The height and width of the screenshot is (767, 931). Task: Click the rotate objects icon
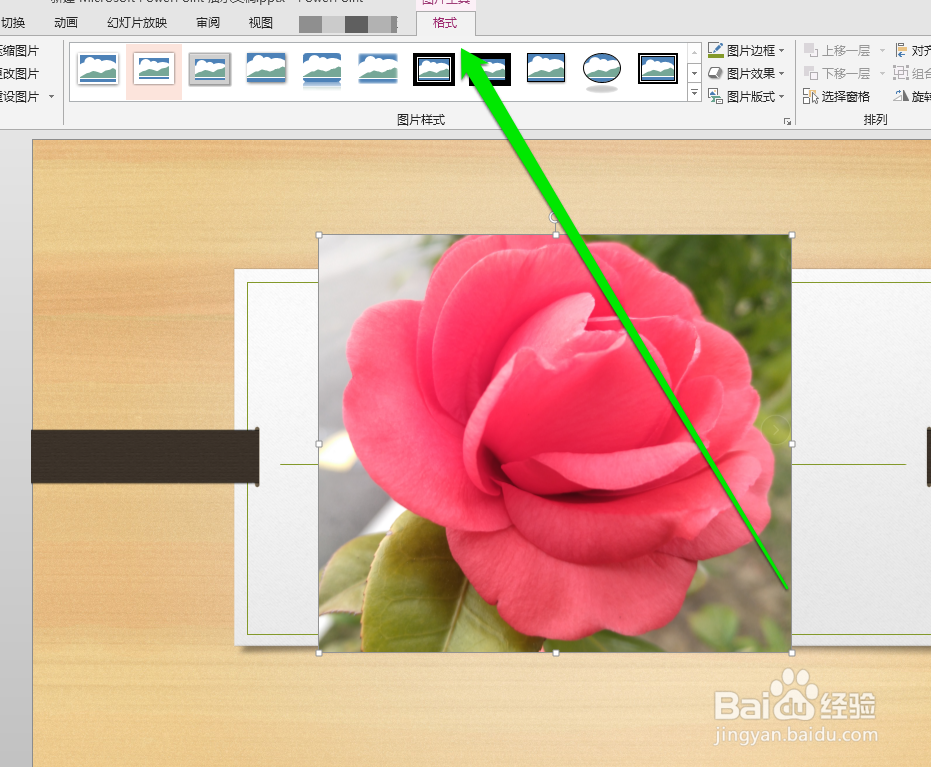click(x=901, y=96)
